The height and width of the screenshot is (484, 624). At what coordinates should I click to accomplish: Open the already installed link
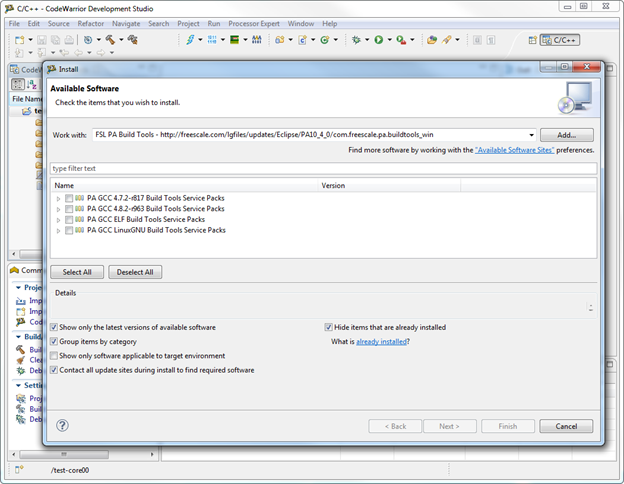point(381,342)
